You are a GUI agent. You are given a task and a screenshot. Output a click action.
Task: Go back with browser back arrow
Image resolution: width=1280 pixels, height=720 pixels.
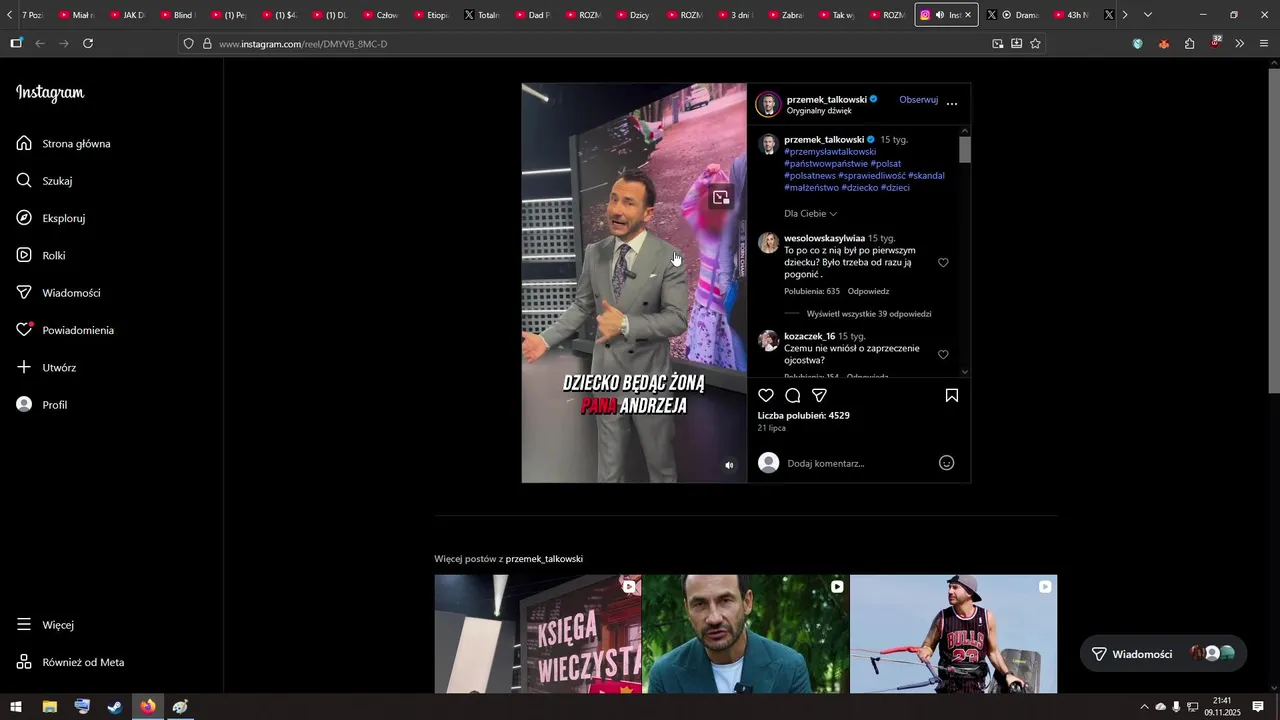click(x=40, y=44)
